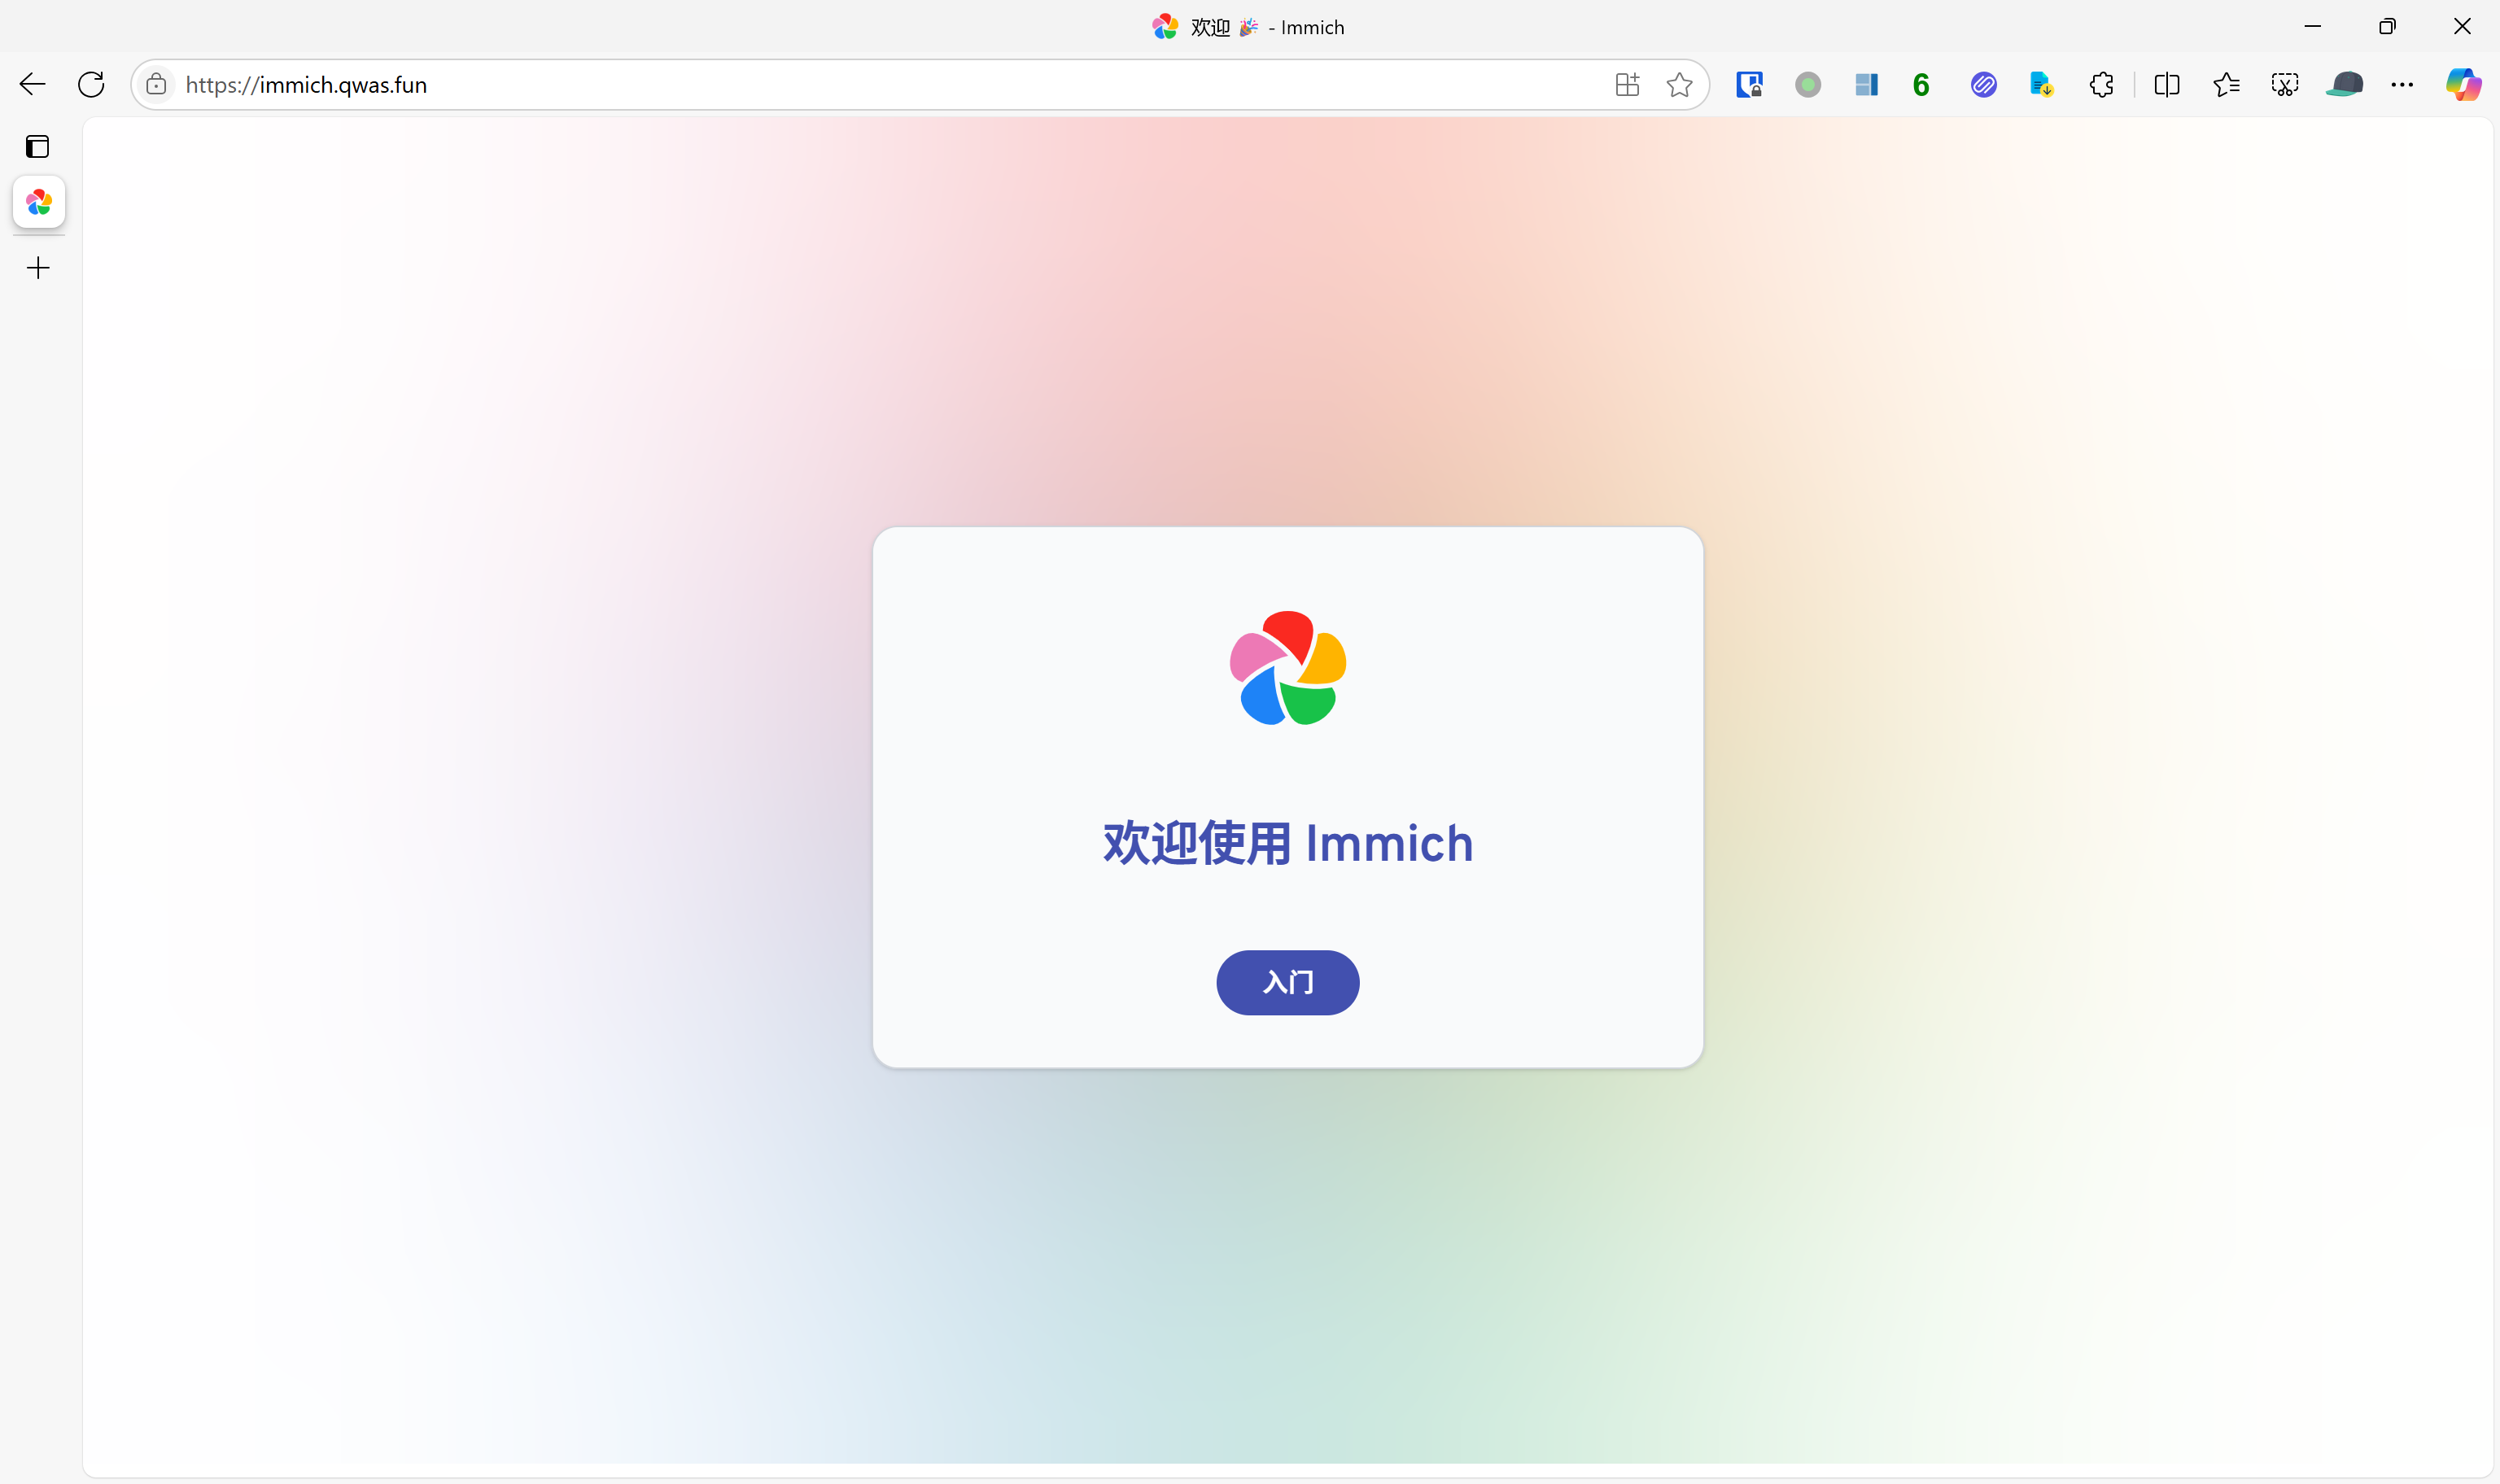Open the browser Settings and more menu

click(2402, 84)
